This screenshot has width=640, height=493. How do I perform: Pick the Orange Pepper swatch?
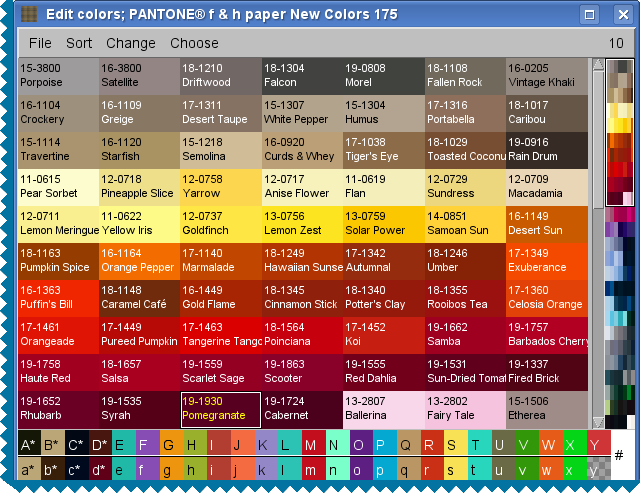(139, 262)
